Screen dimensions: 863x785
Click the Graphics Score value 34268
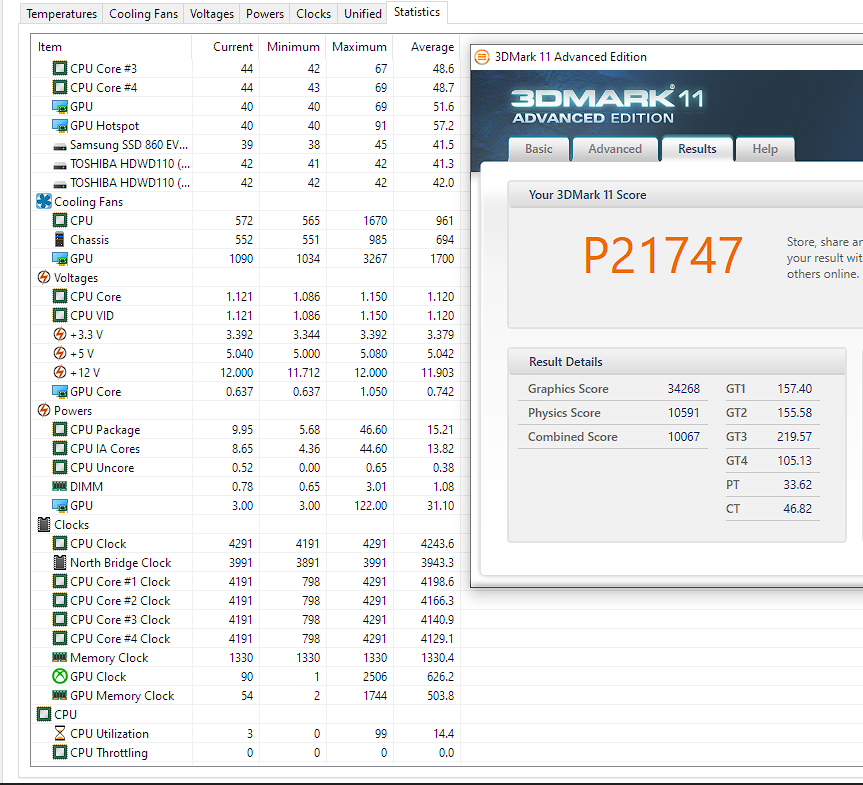point(684,389)
